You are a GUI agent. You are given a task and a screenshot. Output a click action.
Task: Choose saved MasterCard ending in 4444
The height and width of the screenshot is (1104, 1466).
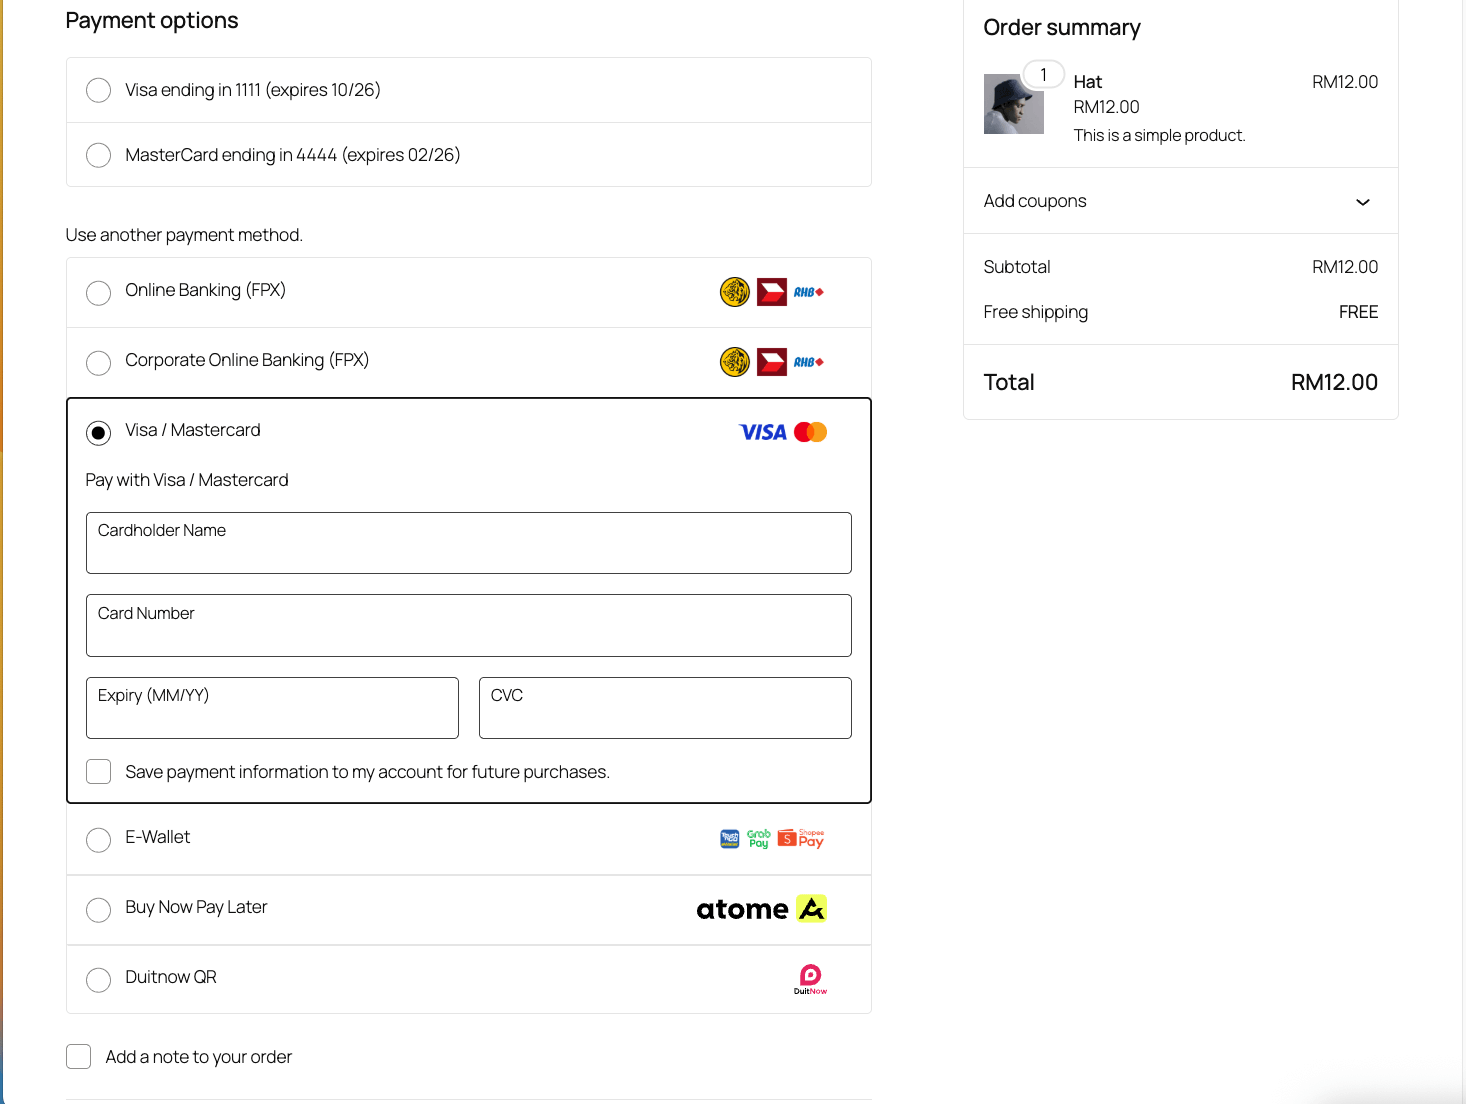click(98, 155)
